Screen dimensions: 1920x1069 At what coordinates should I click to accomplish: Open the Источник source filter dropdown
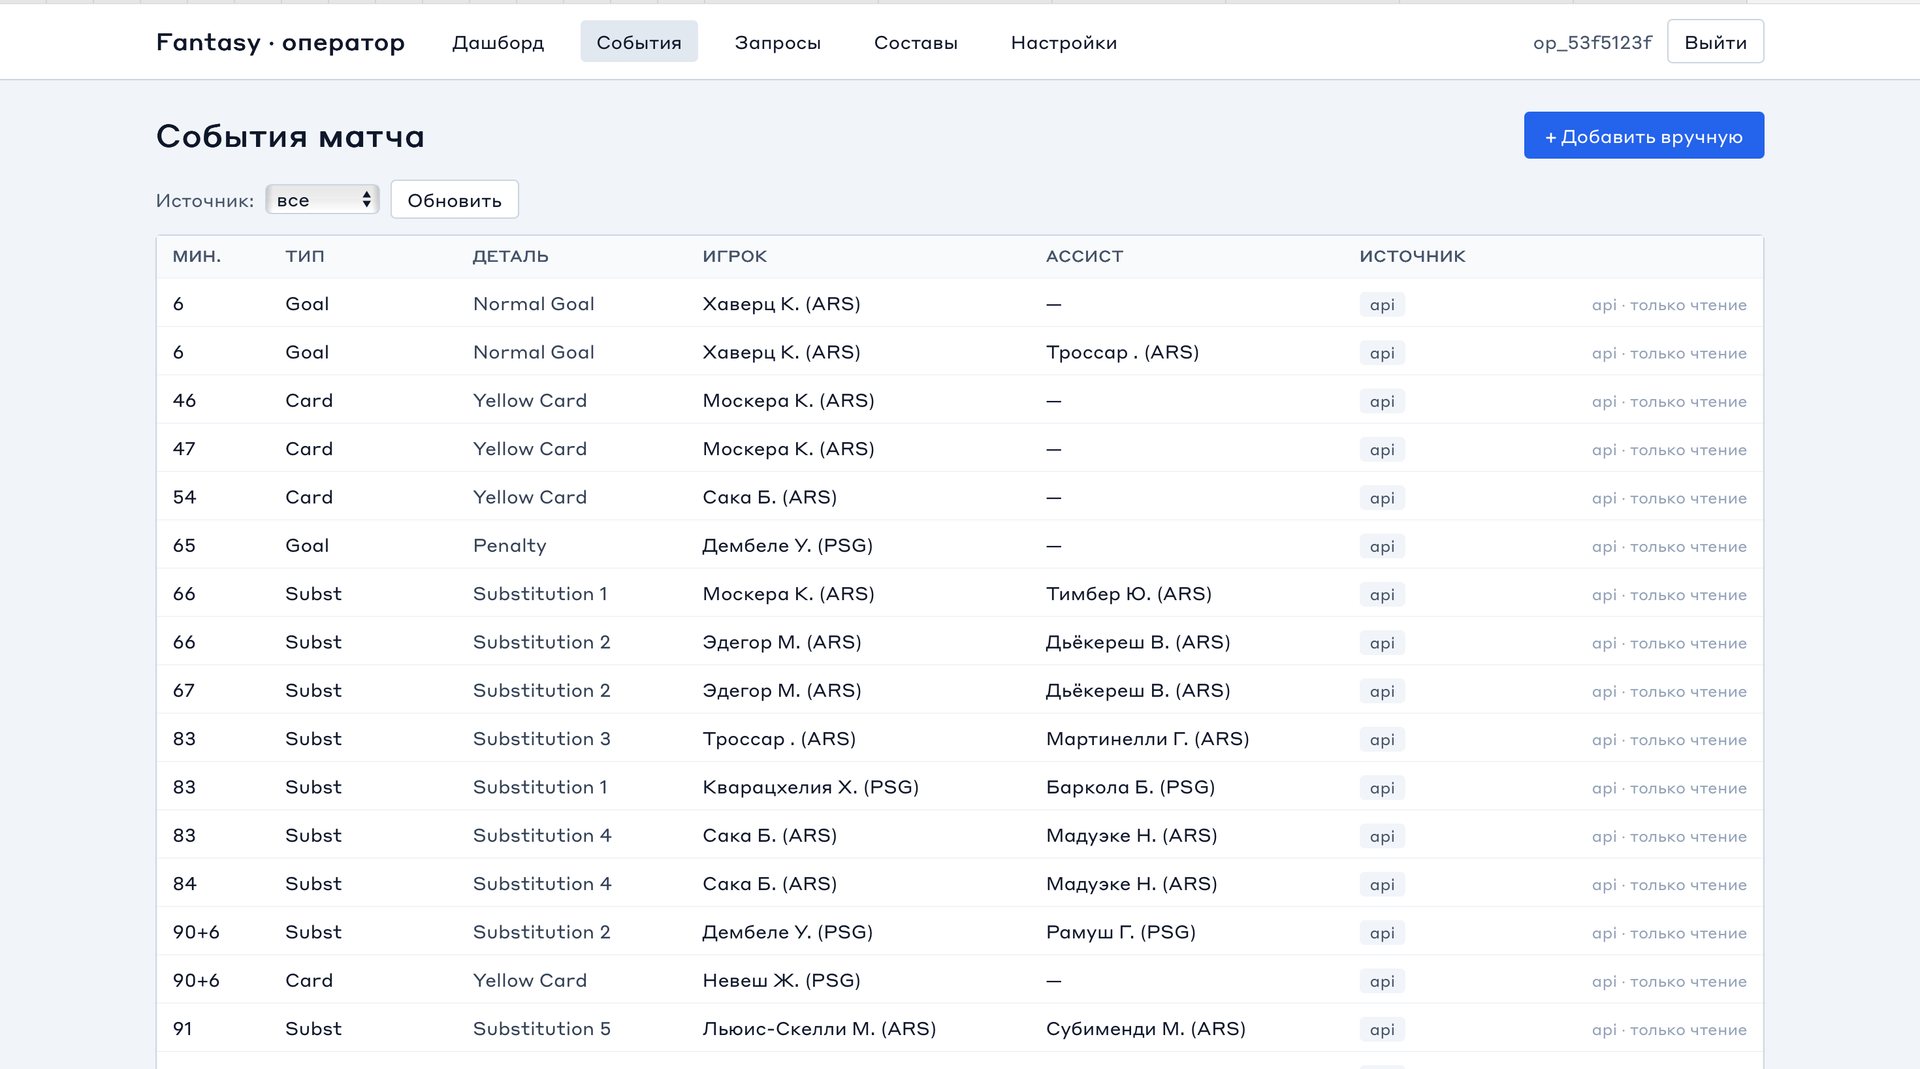[x=322, y=200]
